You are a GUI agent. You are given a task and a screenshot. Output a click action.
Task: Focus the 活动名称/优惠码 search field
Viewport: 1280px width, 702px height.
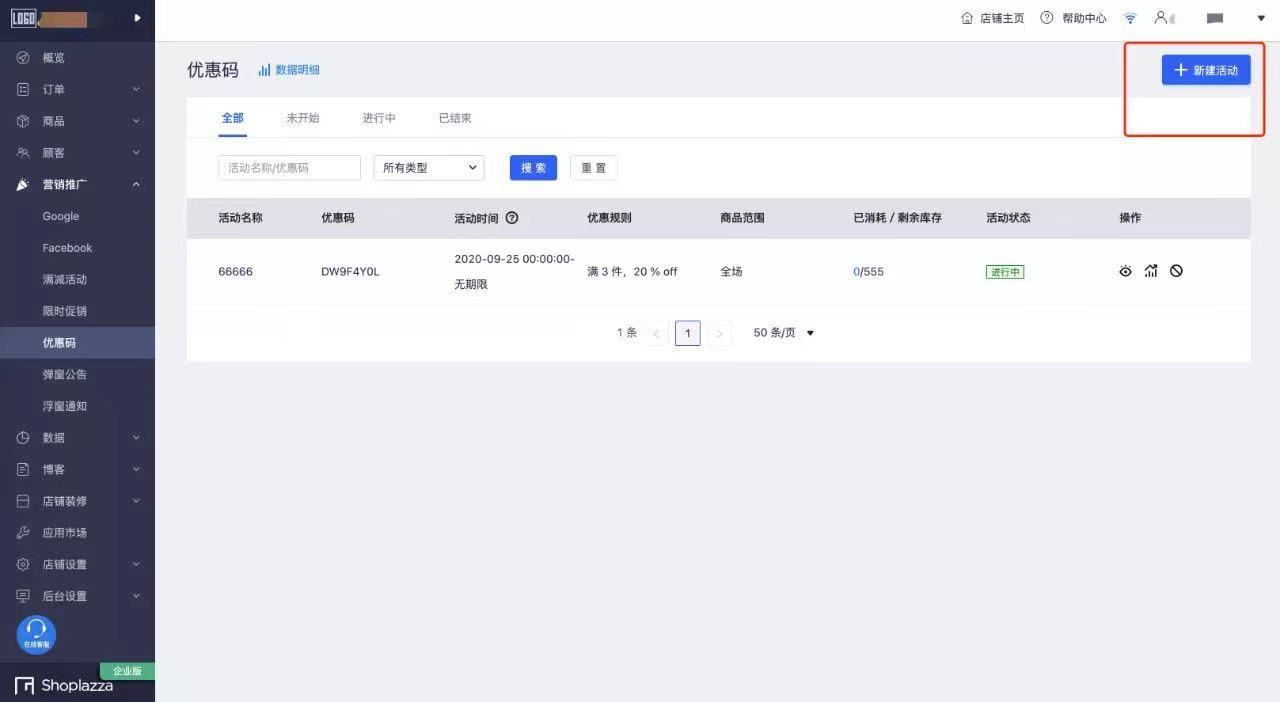point(289,168)
